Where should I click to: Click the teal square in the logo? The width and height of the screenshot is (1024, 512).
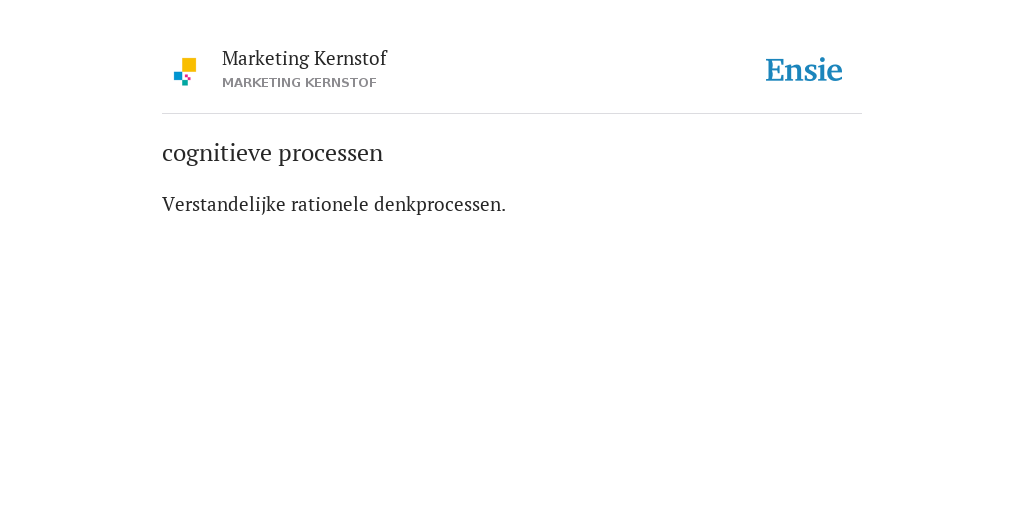tap(185, 83)
